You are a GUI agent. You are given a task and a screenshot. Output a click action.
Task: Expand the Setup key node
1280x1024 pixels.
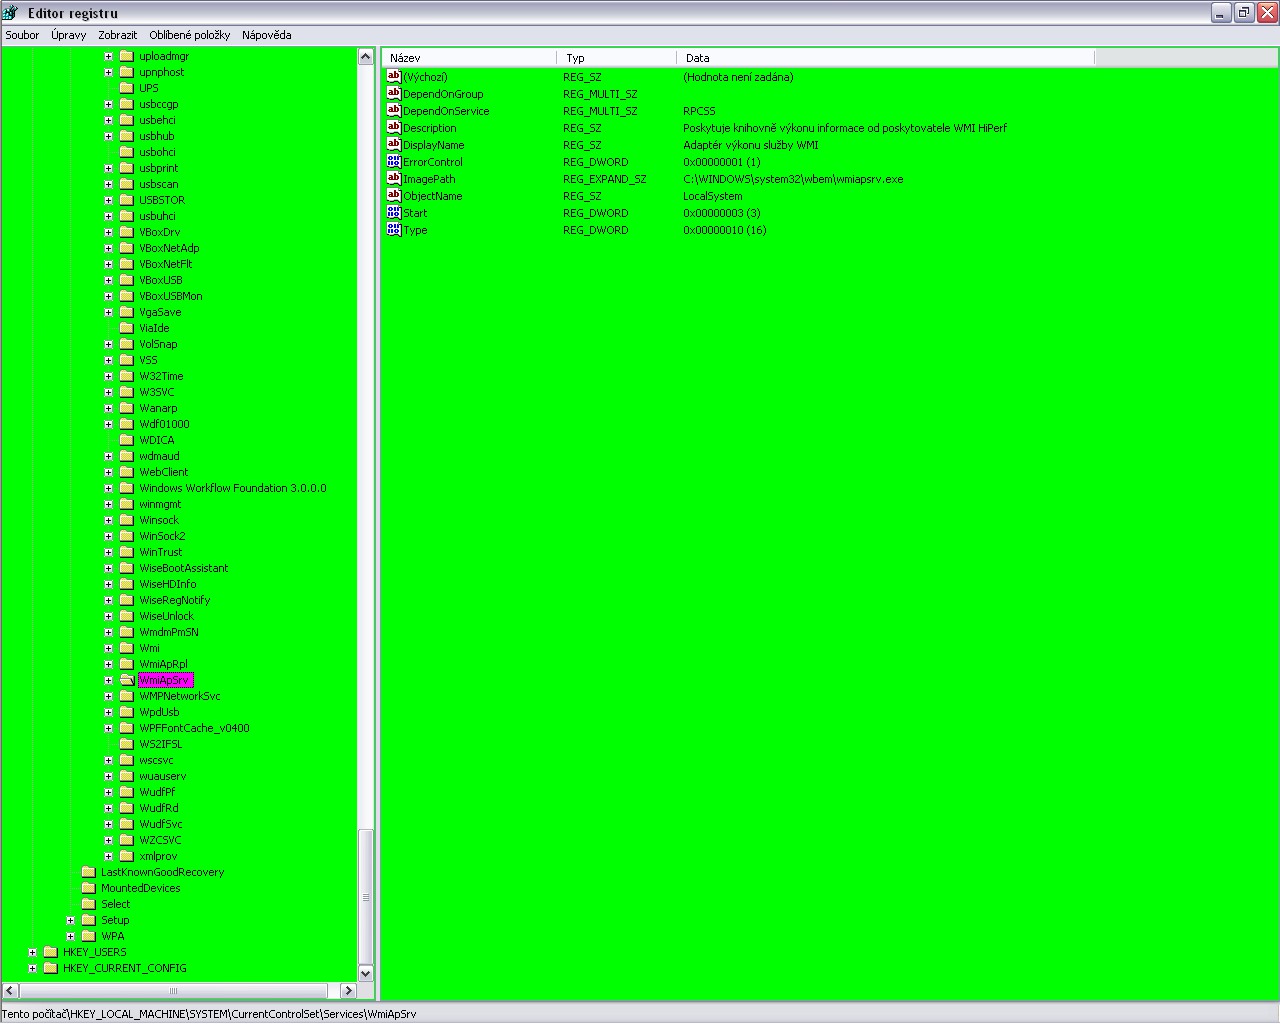(x=71, y=920)
